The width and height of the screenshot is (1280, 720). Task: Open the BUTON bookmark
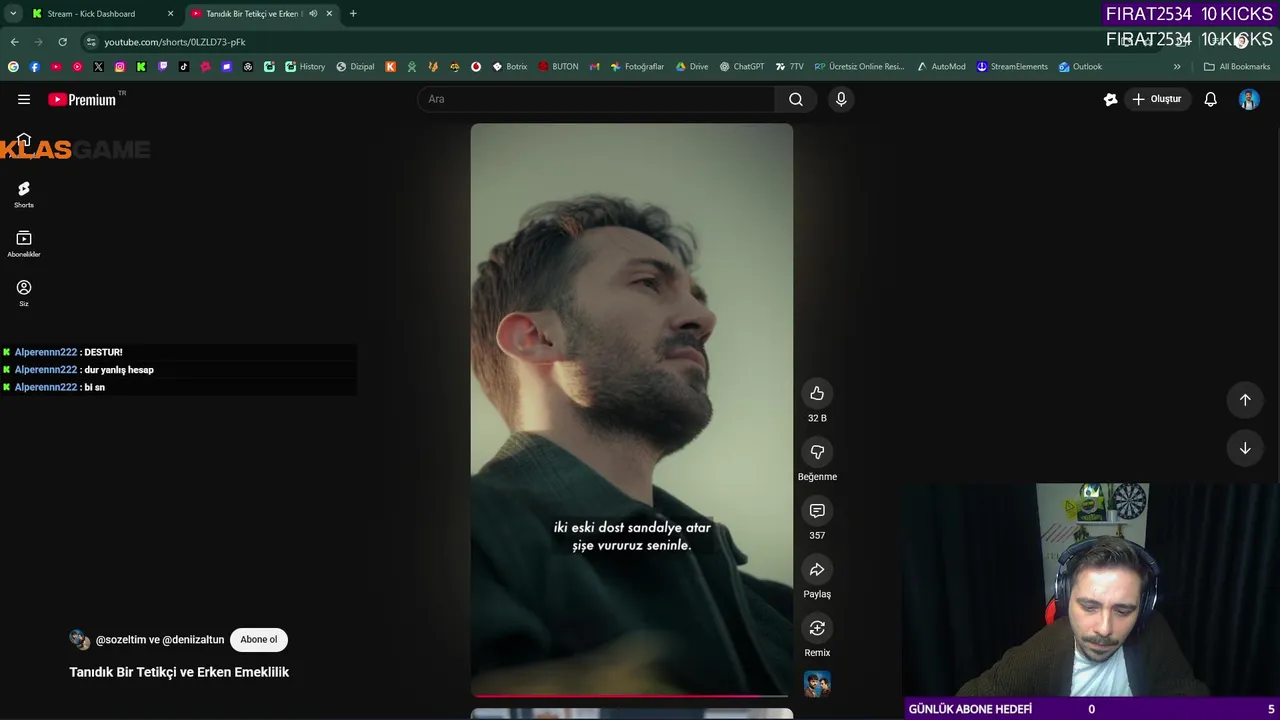558,67
